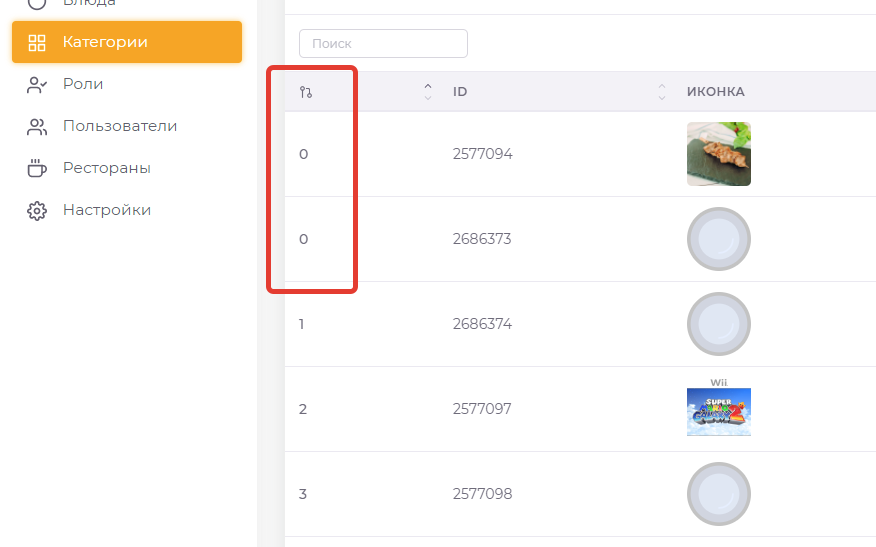Select the placeholder plate icon for 2577098

coord(719,494)
